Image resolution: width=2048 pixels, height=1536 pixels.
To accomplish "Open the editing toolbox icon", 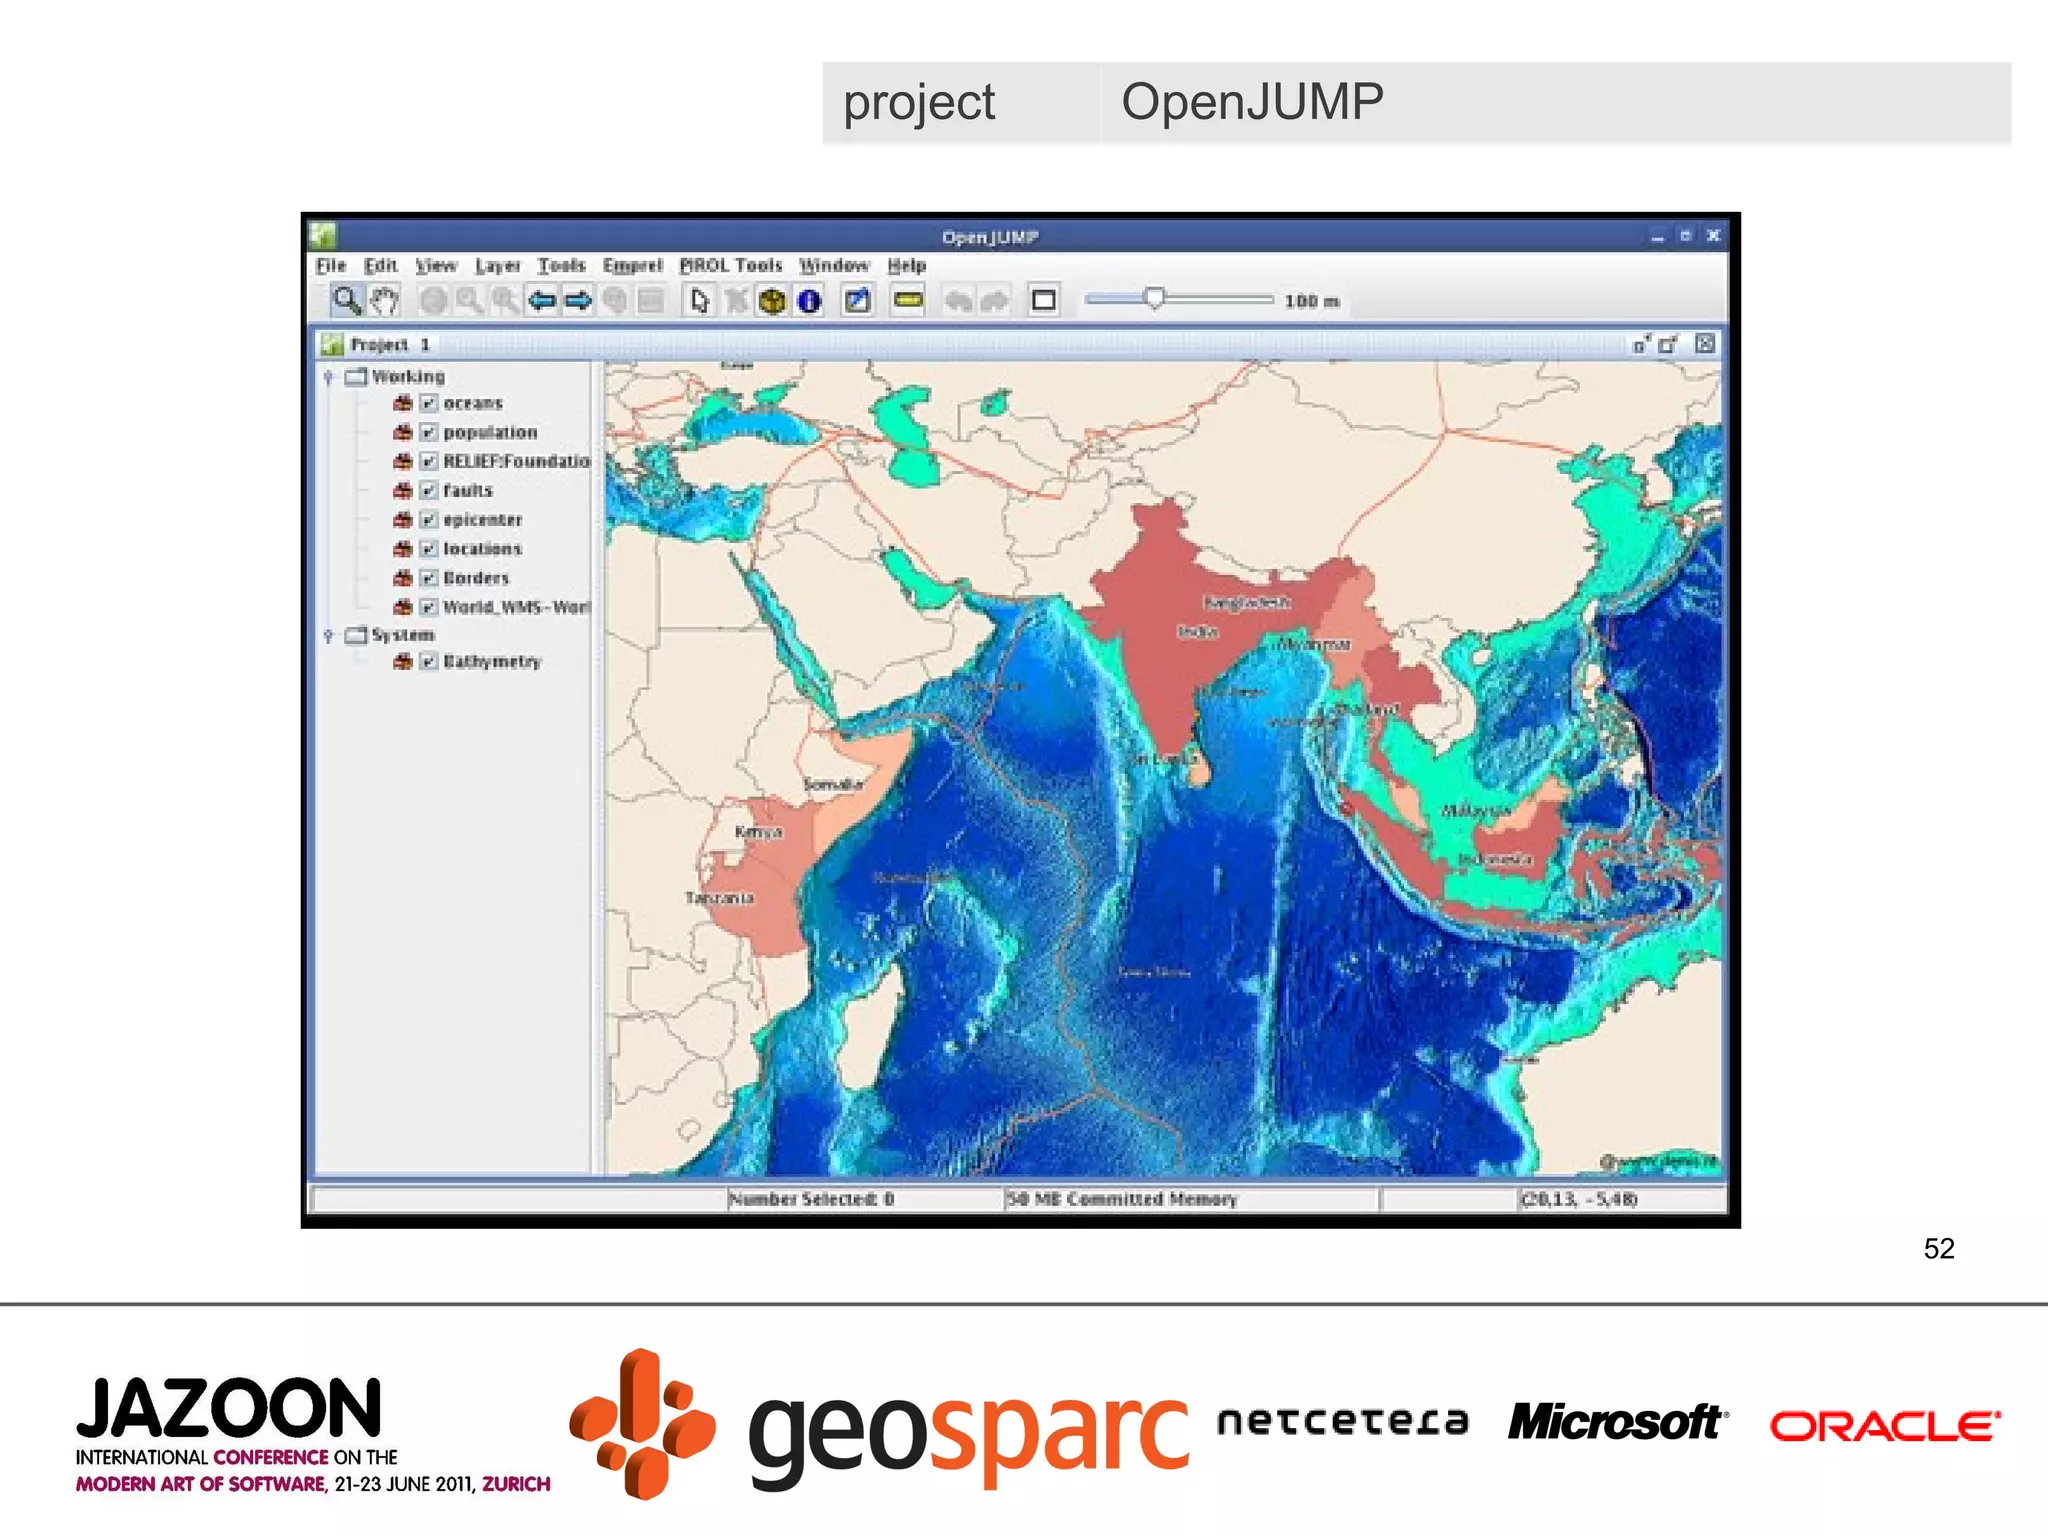I will tap(857, 300).
